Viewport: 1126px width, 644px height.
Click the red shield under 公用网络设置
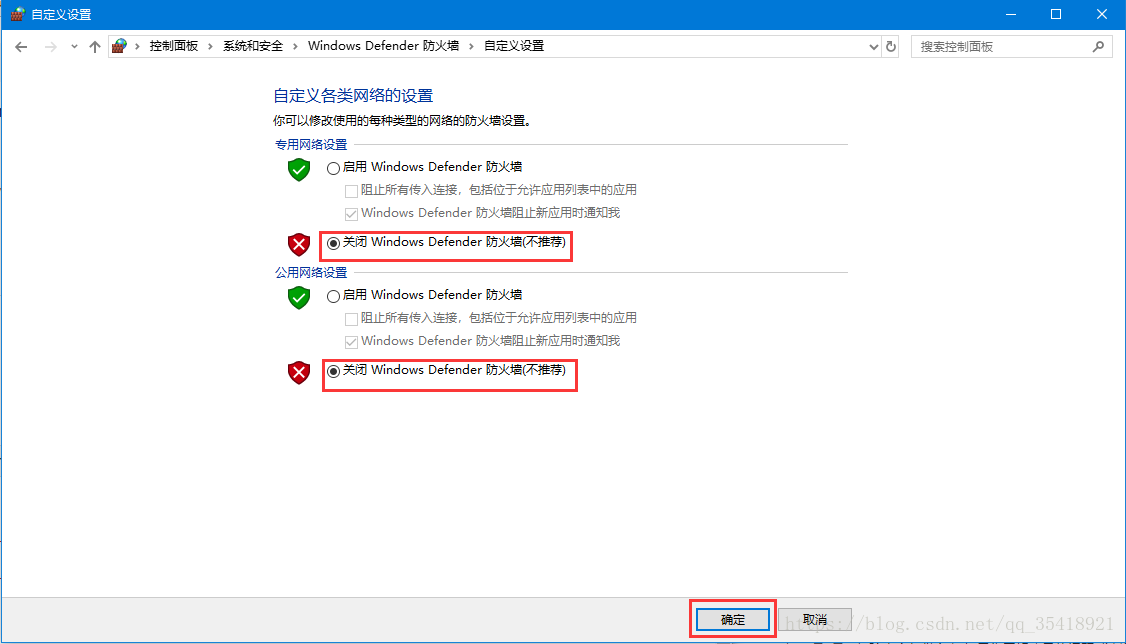(299, 373)
